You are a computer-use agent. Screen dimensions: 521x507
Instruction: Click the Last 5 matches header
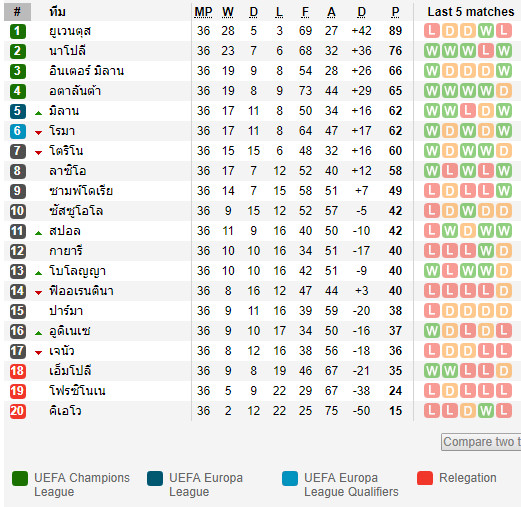click(x=471, y=12)
